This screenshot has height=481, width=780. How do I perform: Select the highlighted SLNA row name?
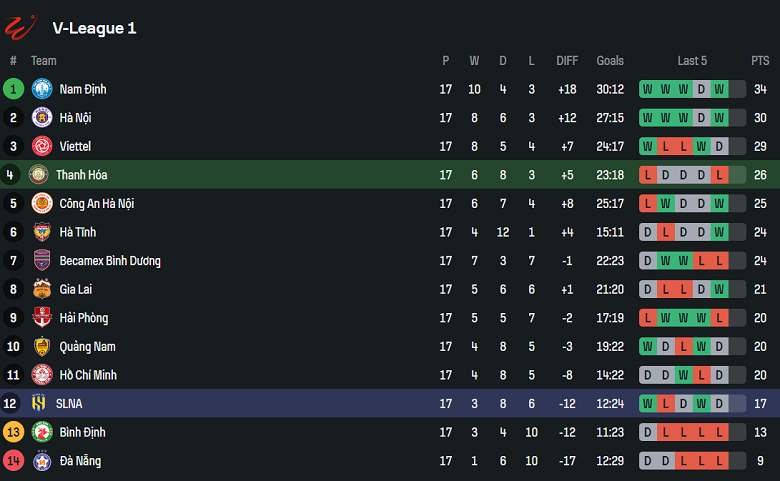[69, 404]
